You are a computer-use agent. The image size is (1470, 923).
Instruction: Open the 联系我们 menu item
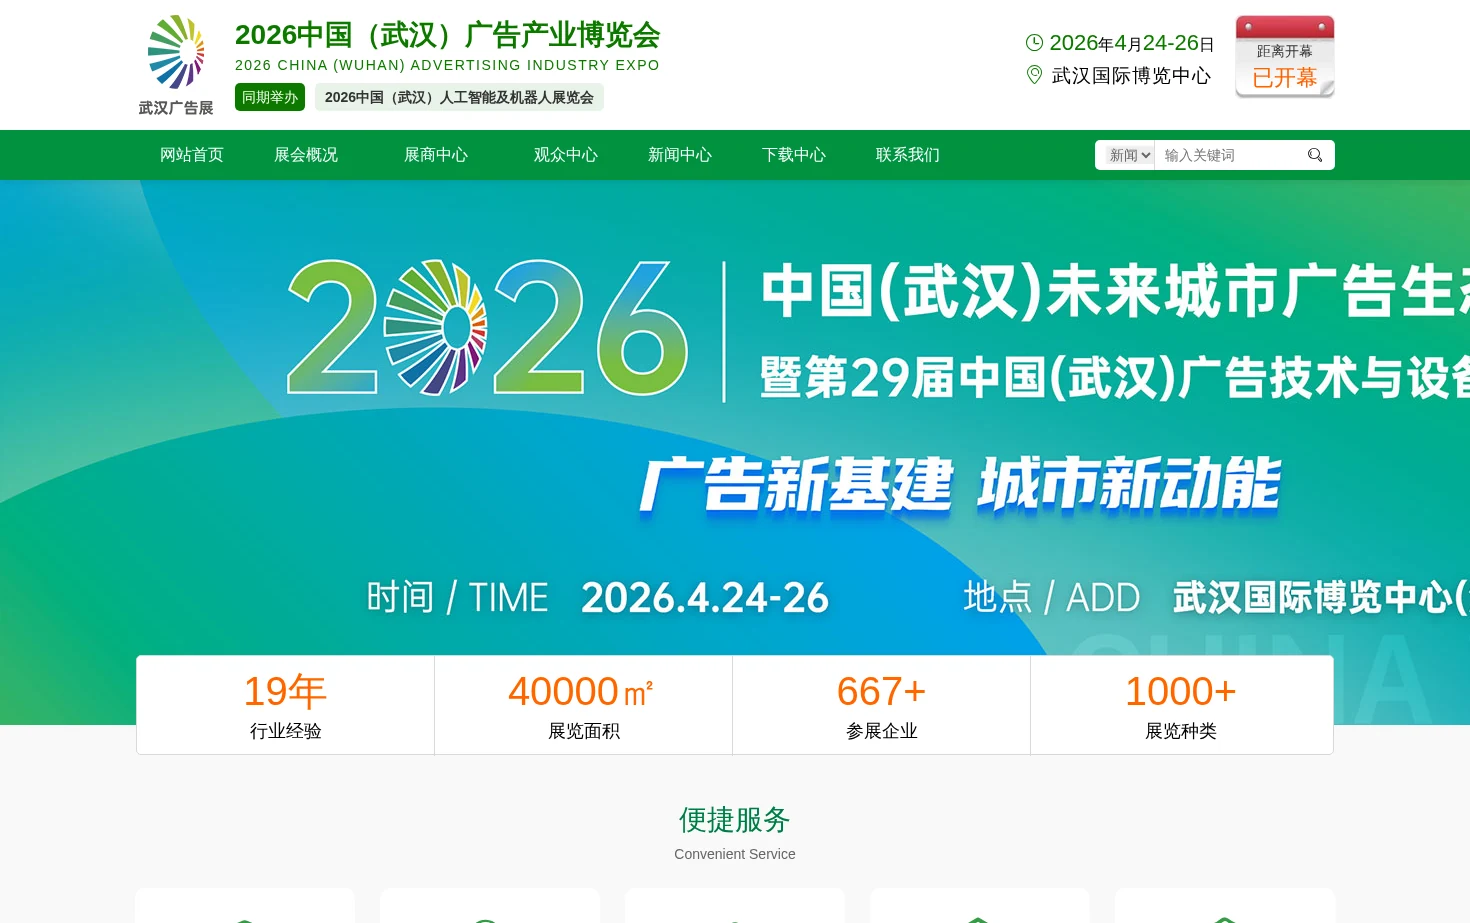pos(908,155)
